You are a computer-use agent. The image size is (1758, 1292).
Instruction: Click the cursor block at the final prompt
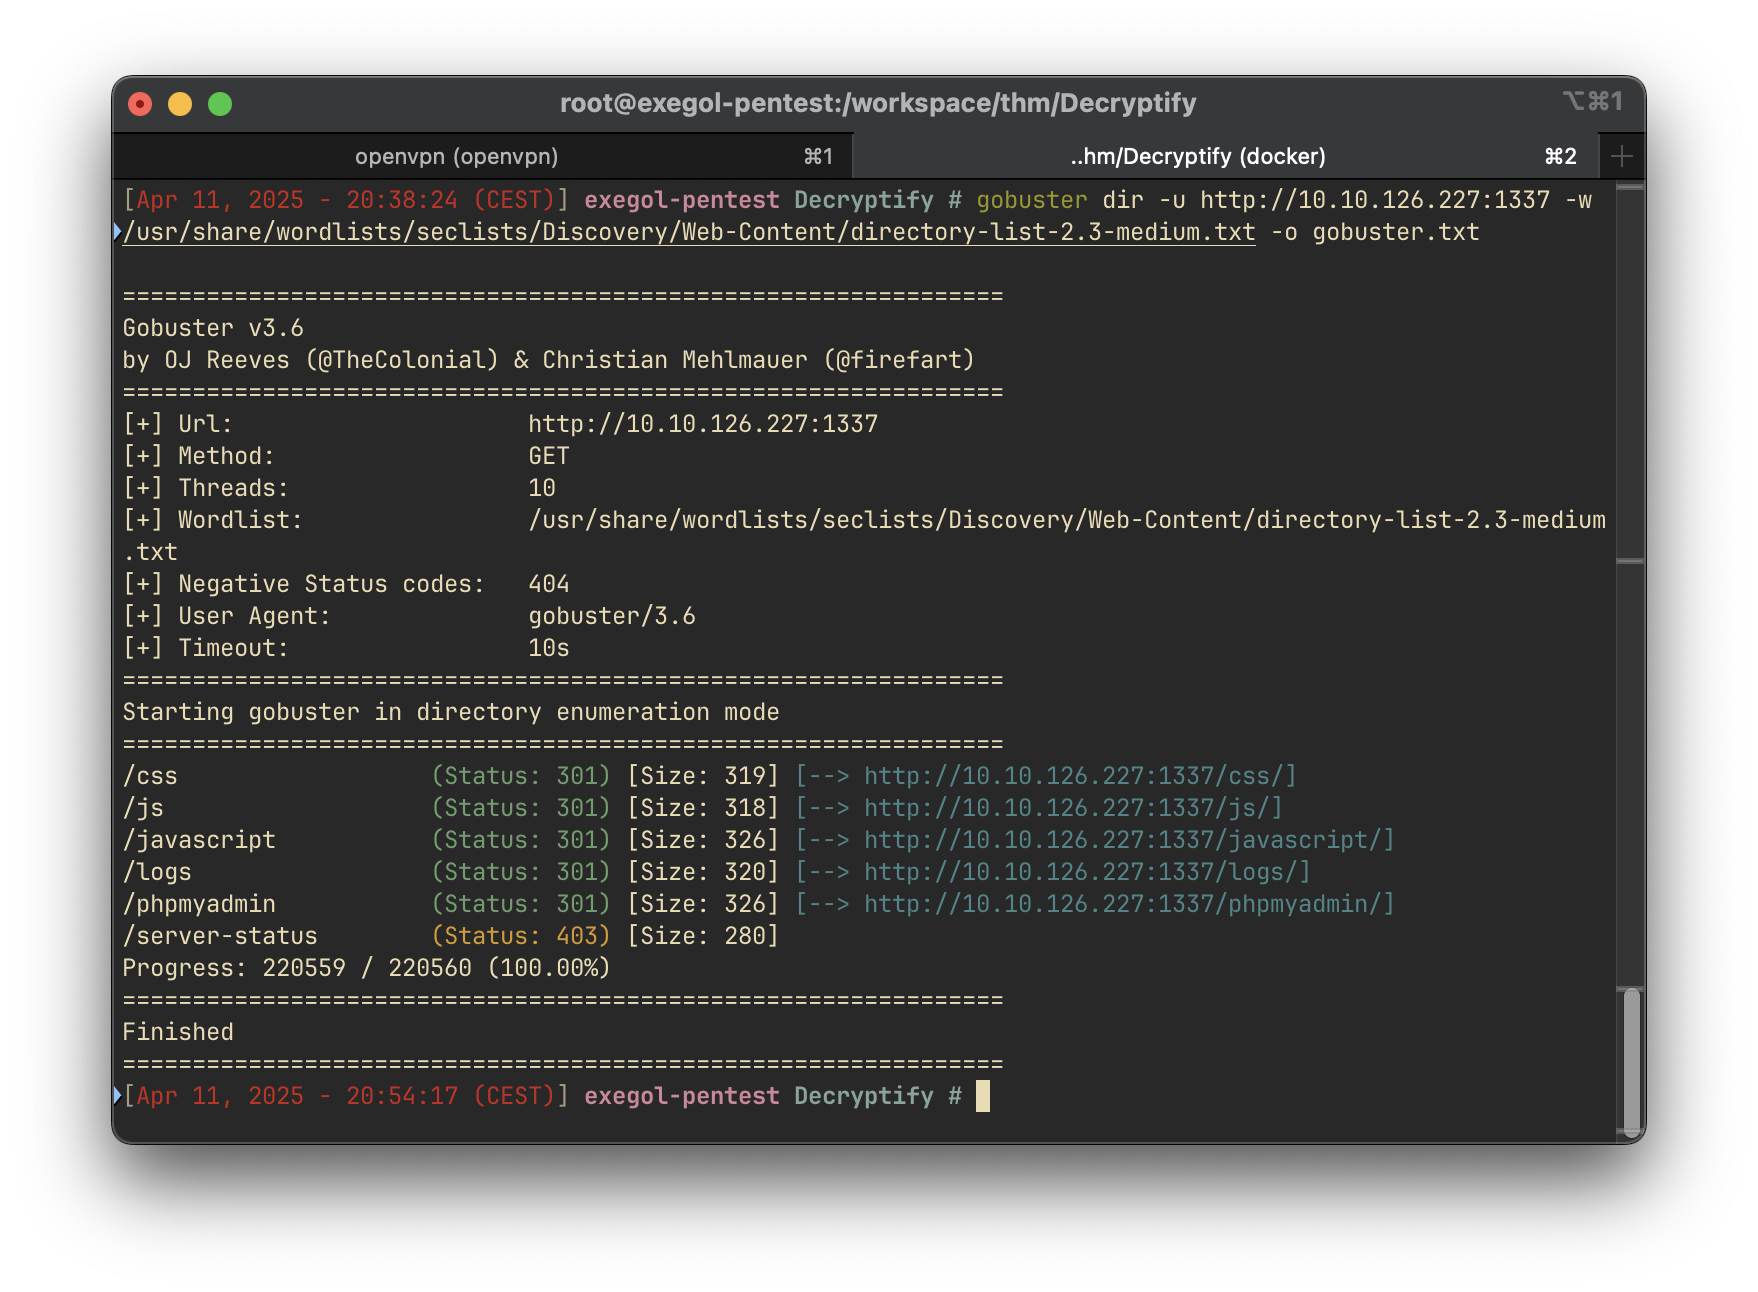983,1096
